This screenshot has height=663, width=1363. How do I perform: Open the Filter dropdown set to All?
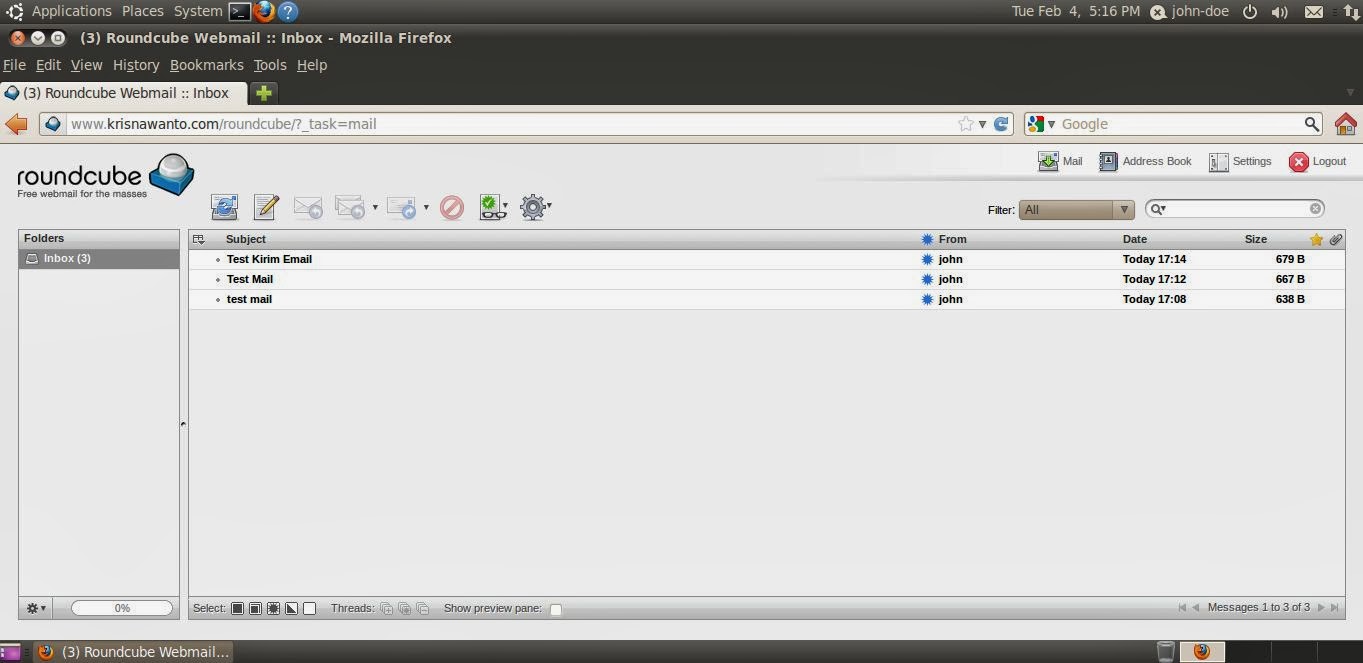click(x=1076, y=210)
